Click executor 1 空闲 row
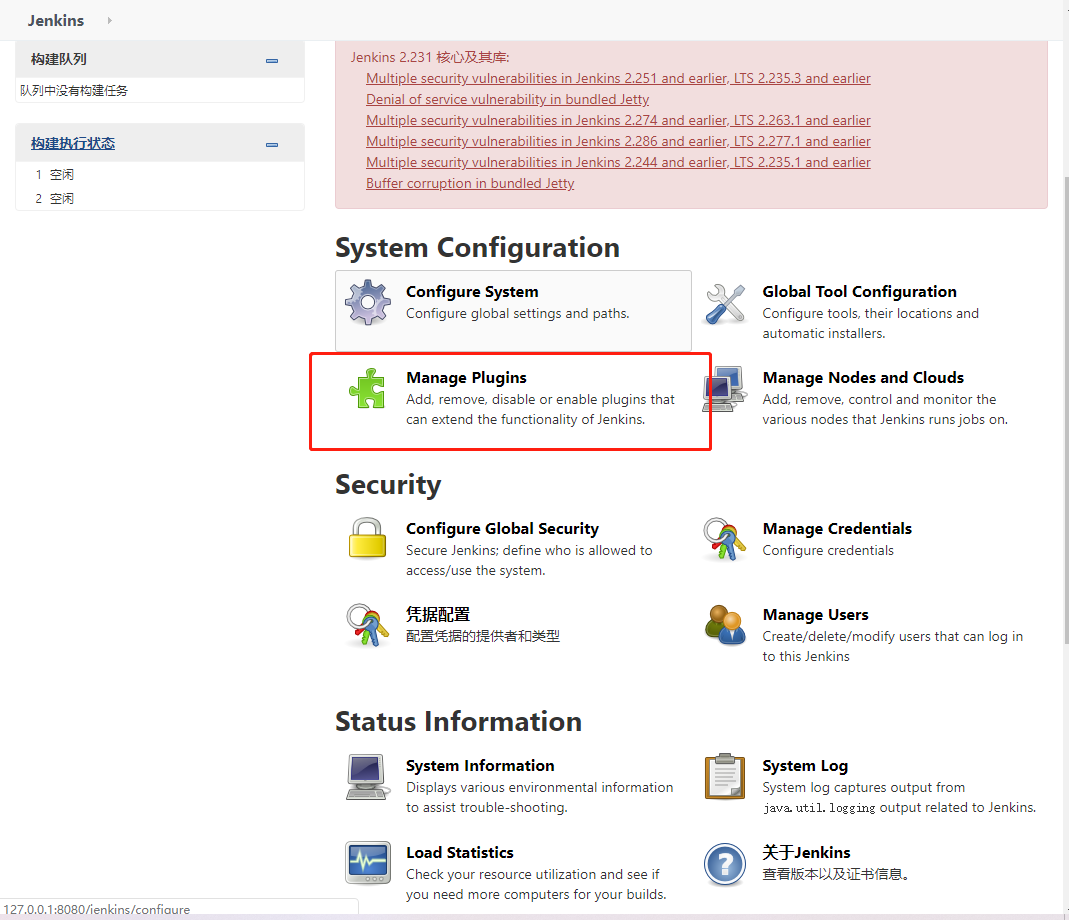The height and width of the screenshot is (920, 1069). click(160, 175)
